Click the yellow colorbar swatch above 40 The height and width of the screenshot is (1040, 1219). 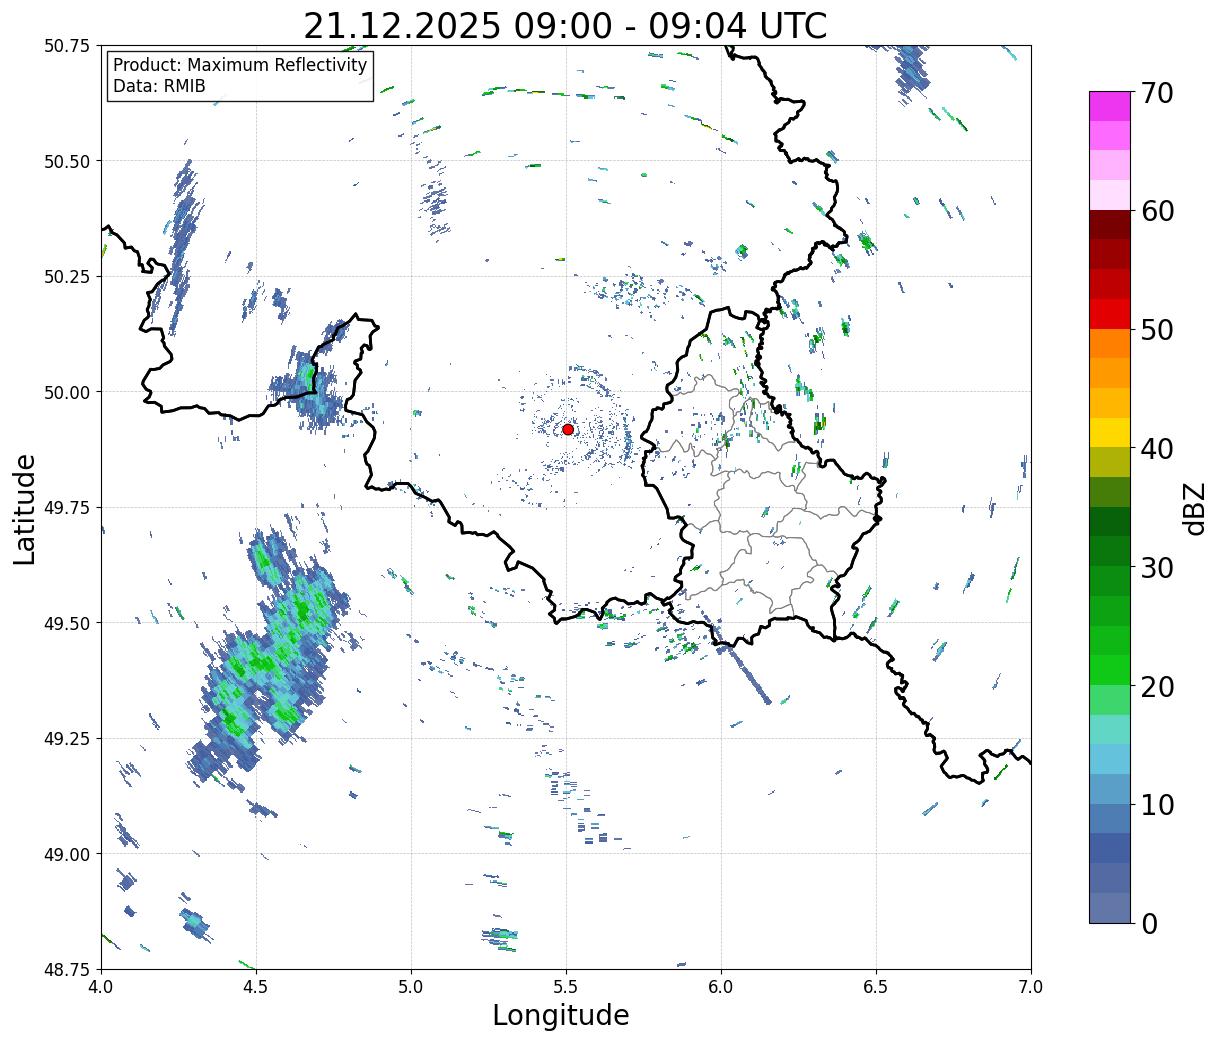(x=1109, y=432)
